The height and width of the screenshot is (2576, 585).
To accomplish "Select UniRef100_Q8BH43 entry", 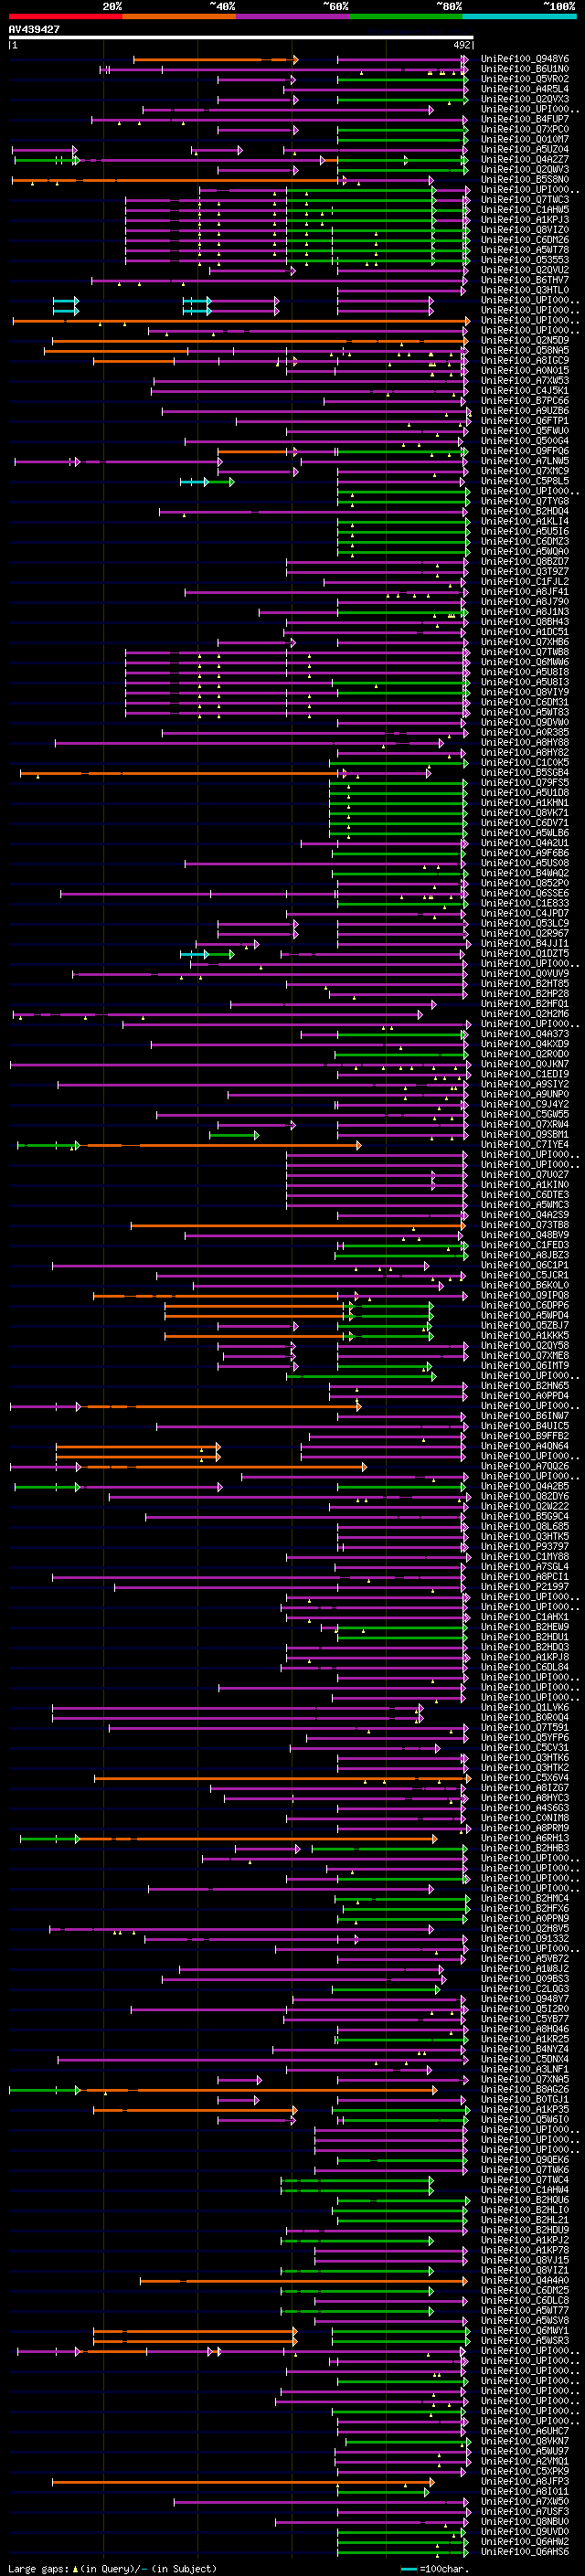I will click(525, 622).
